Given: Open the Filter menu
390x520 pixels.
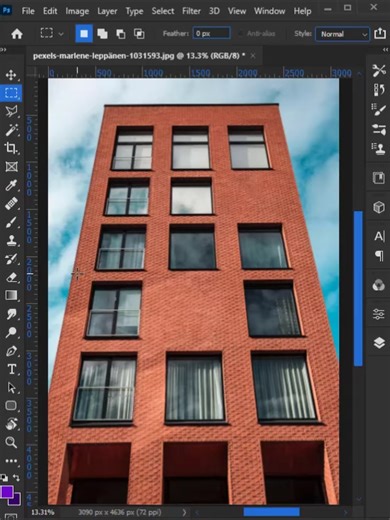Looking at the screenshot, I should [191, 11].
